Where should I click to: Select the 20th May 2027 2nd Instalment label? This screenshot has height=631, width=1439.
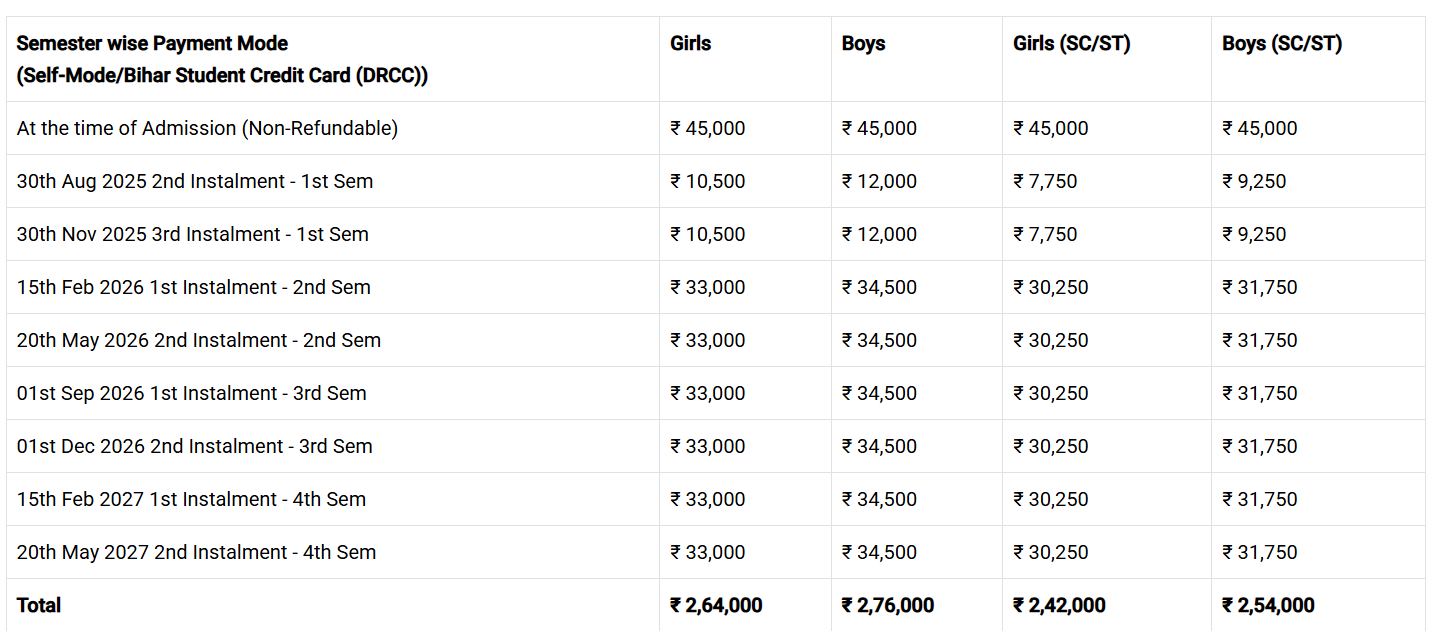(197, 552)
